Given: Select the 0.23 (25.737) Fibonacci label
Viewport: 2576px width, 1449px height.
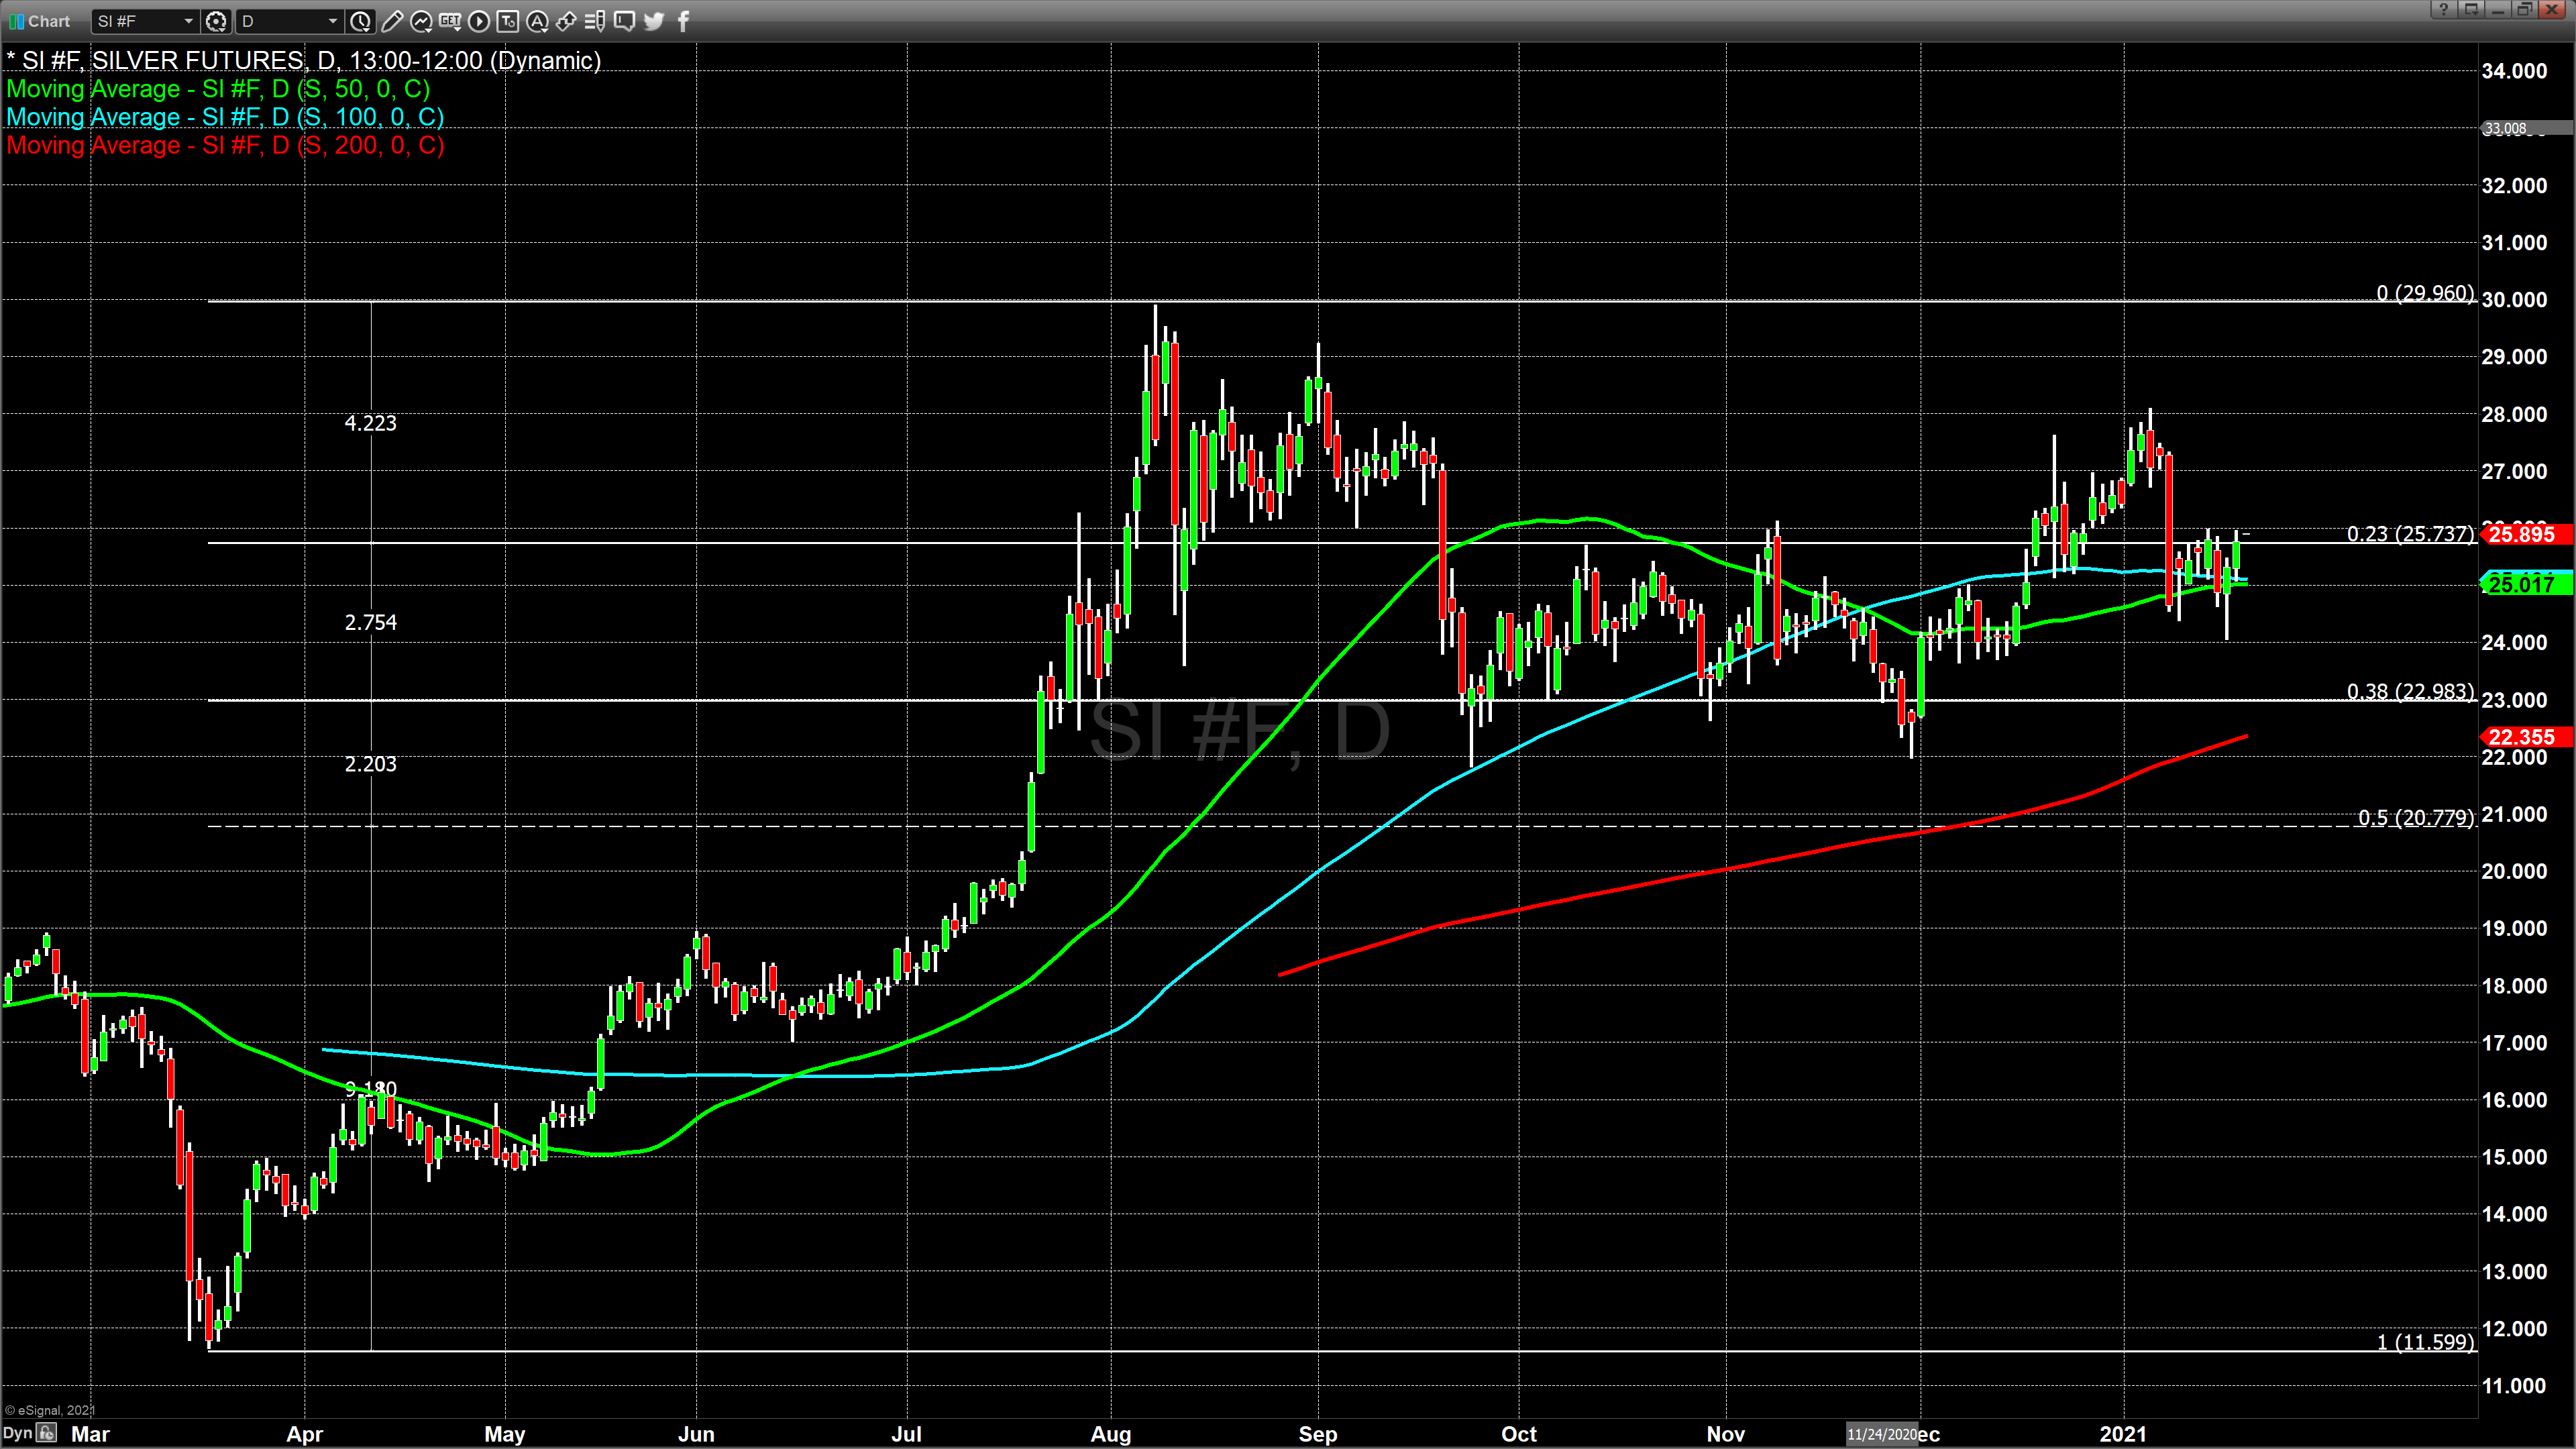Looking at the screenshot, I should click(2410, 534).
